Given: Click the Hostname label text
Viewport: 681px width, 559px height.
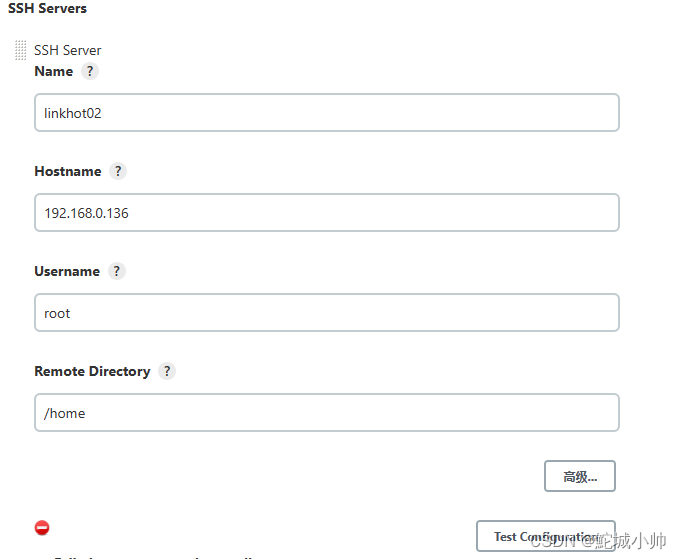Looking at the screenshot, I should [x=68, y=171].
